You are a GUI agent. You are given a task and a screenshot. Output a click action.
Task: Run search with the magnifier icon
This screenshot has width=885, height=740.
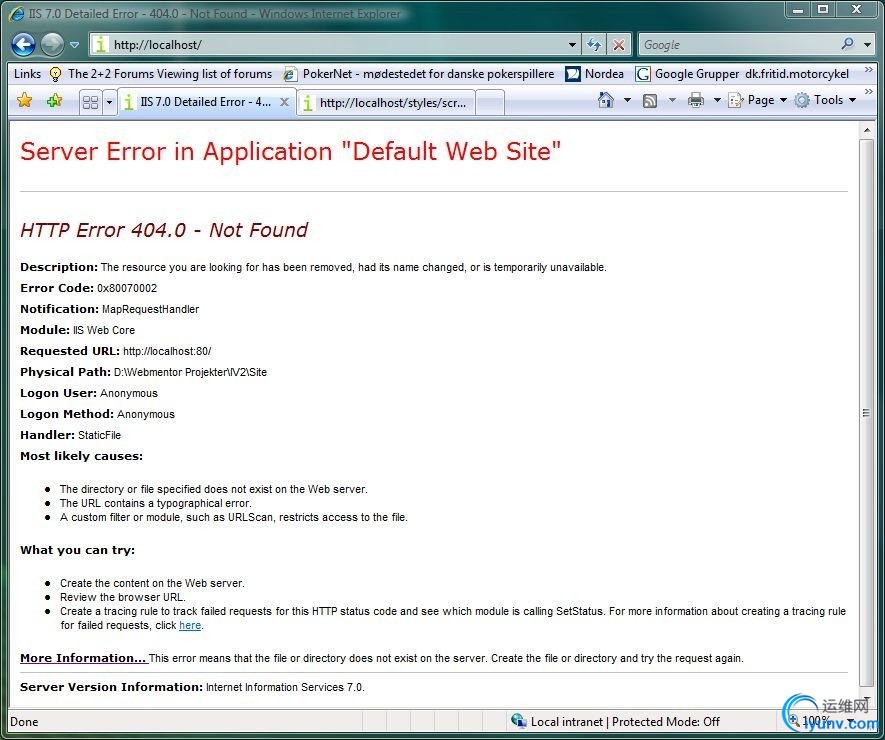847,44
